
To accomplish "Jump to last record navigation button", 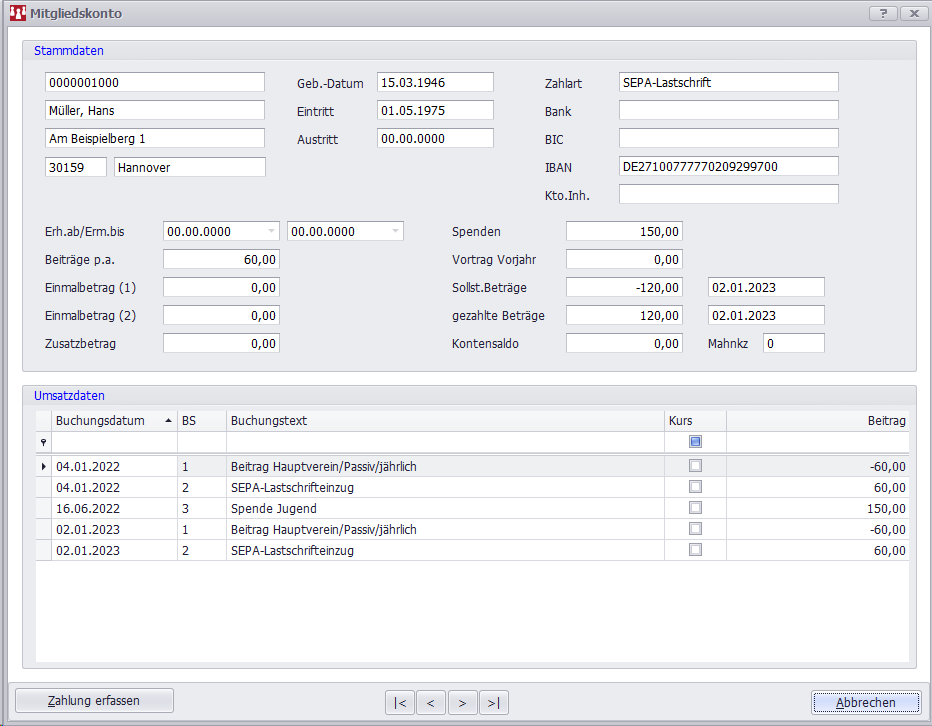I will pyautogui.click(x=494, y=703).
